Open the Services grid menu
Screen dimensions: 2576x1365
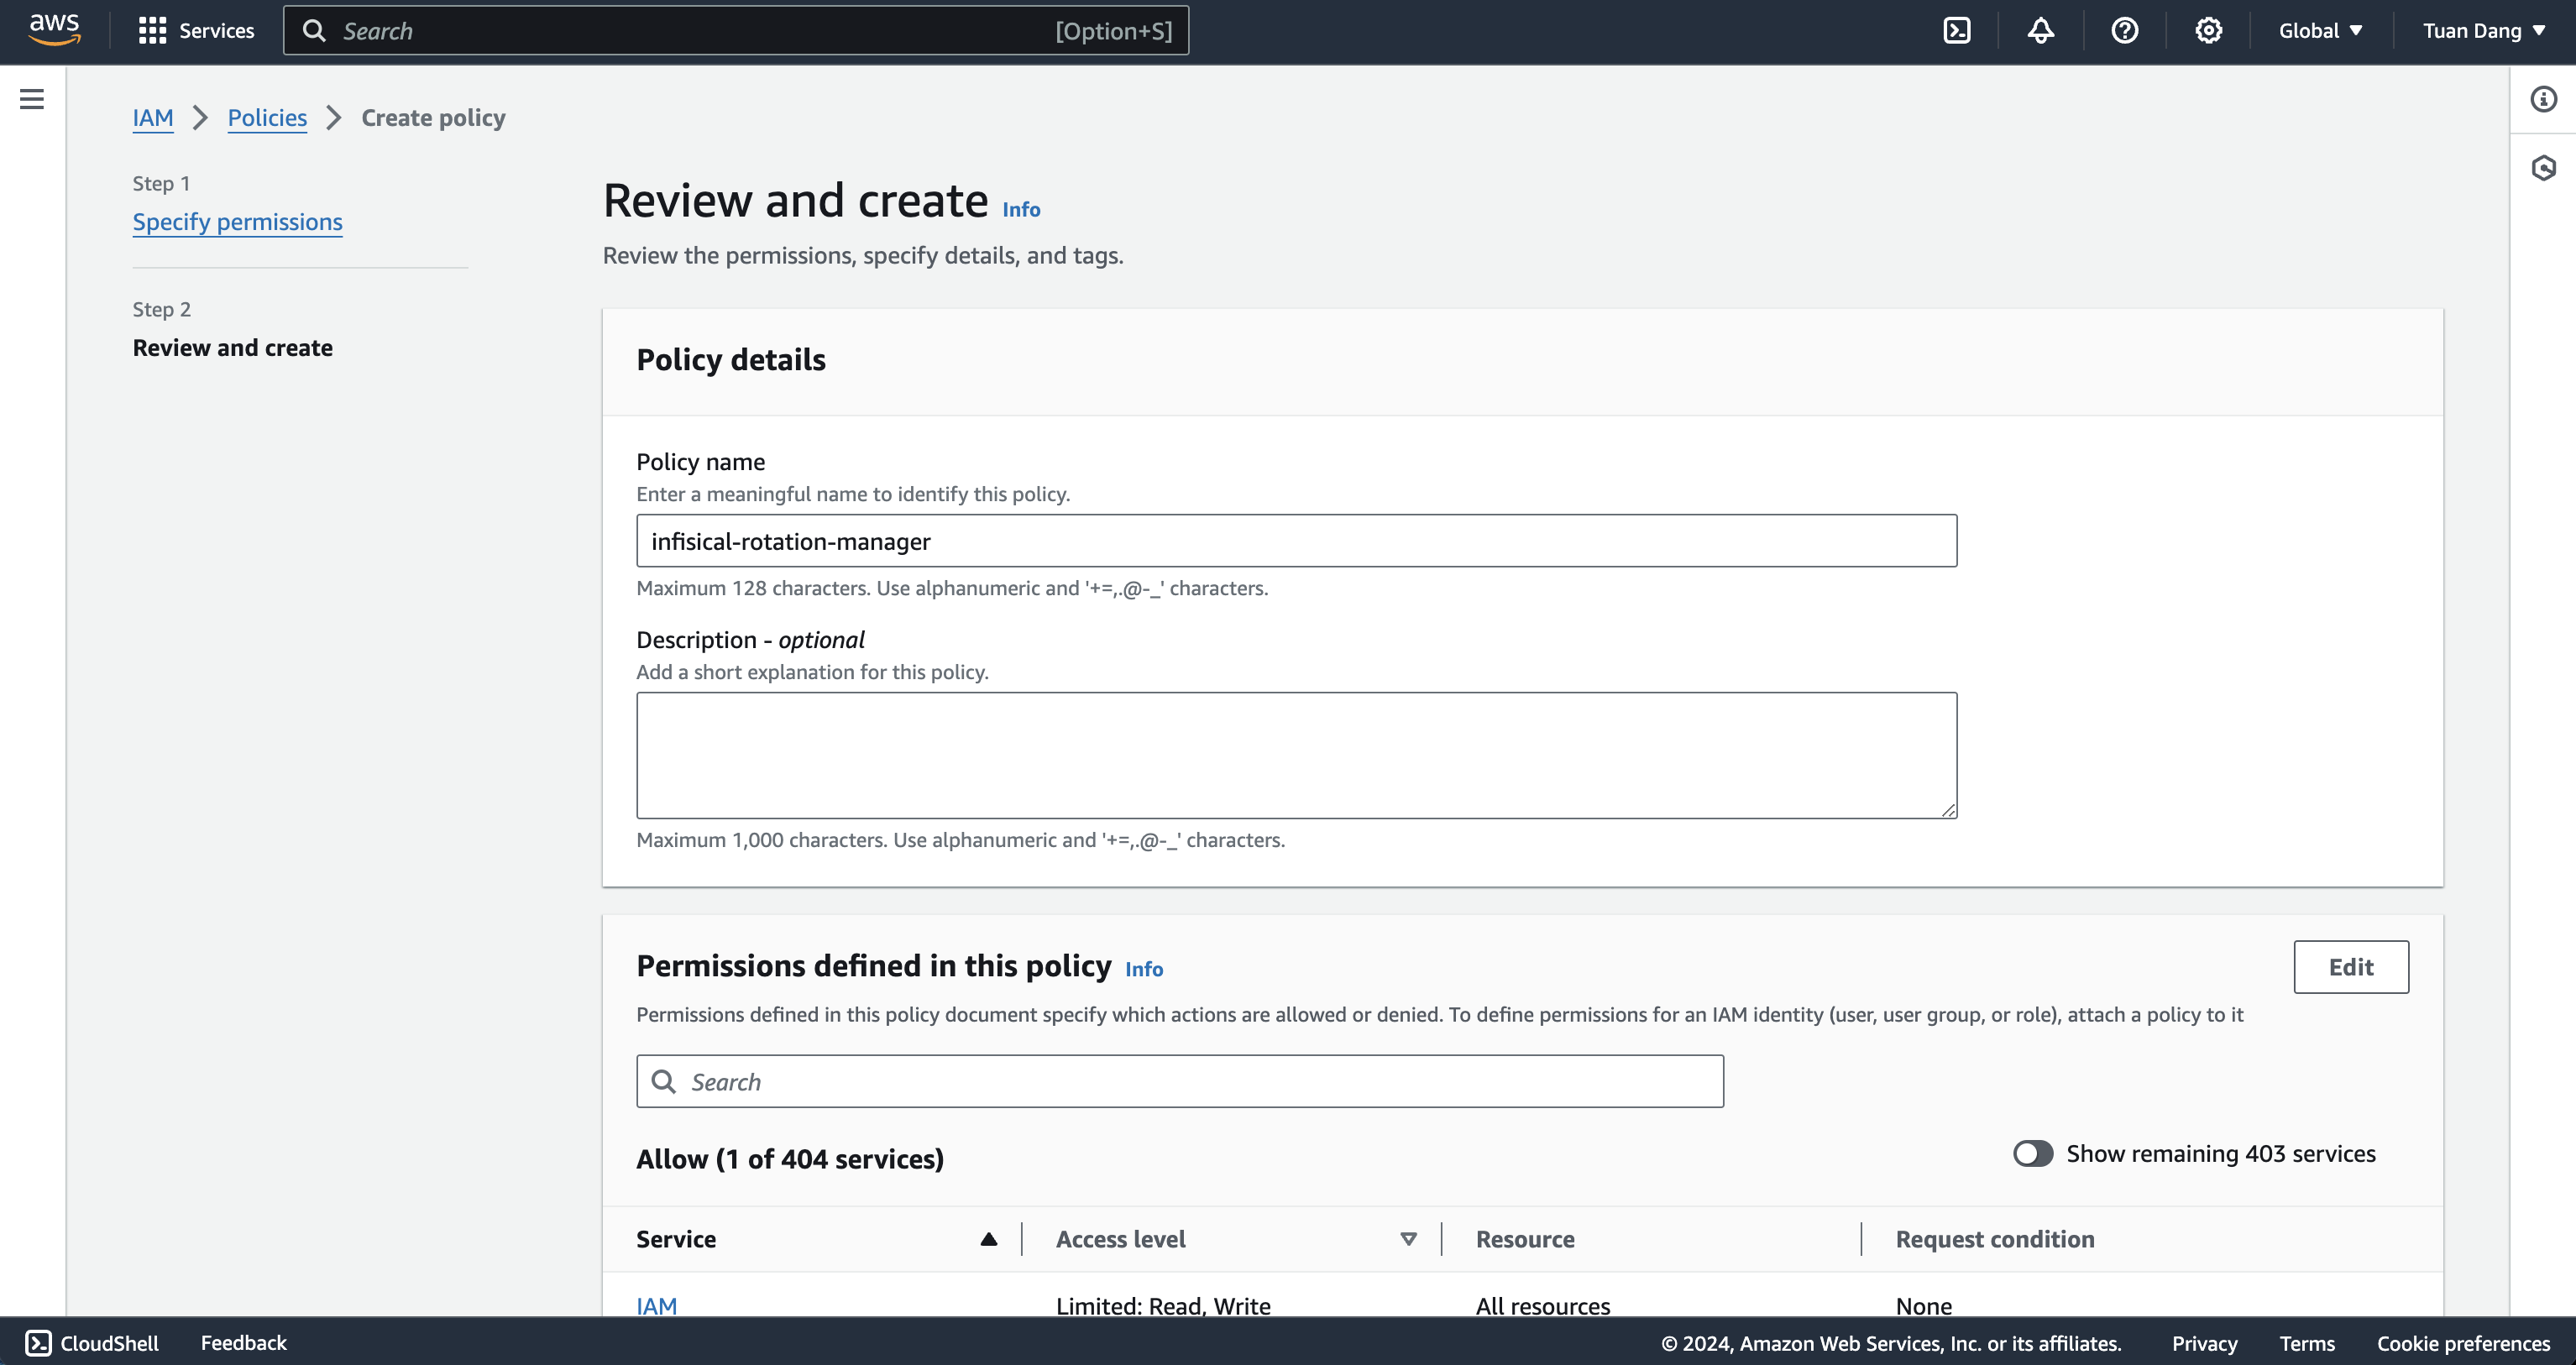(x=196, y=31)
